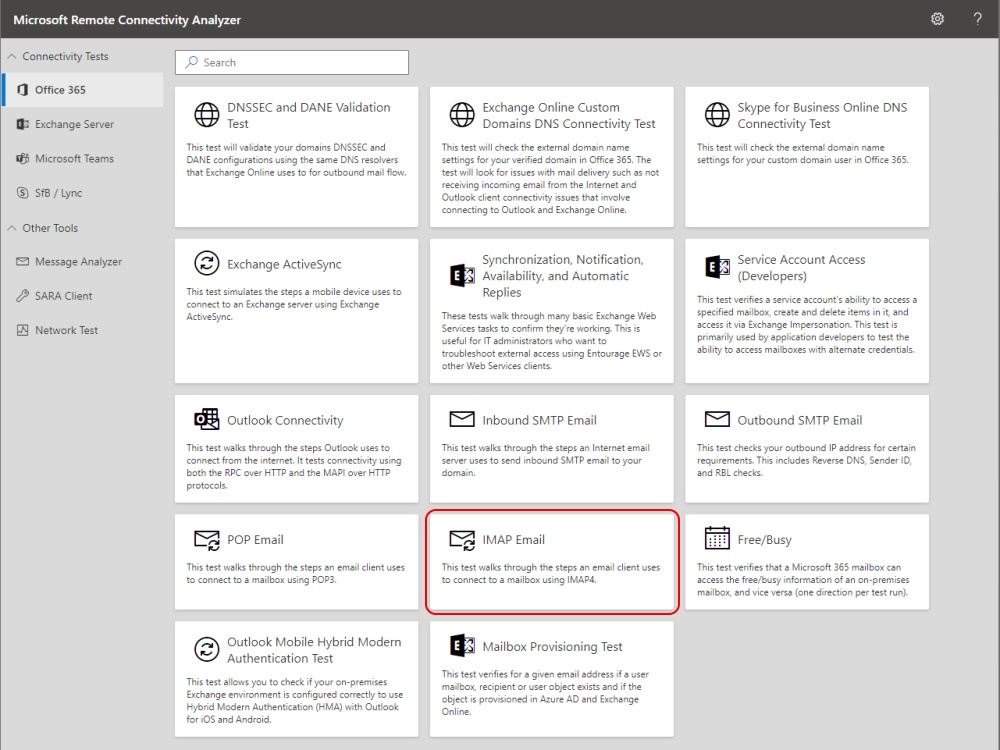1000x750 pixels.
Task: Click the Message Analyzer envelope icon
Action: [x=22, y=261]
